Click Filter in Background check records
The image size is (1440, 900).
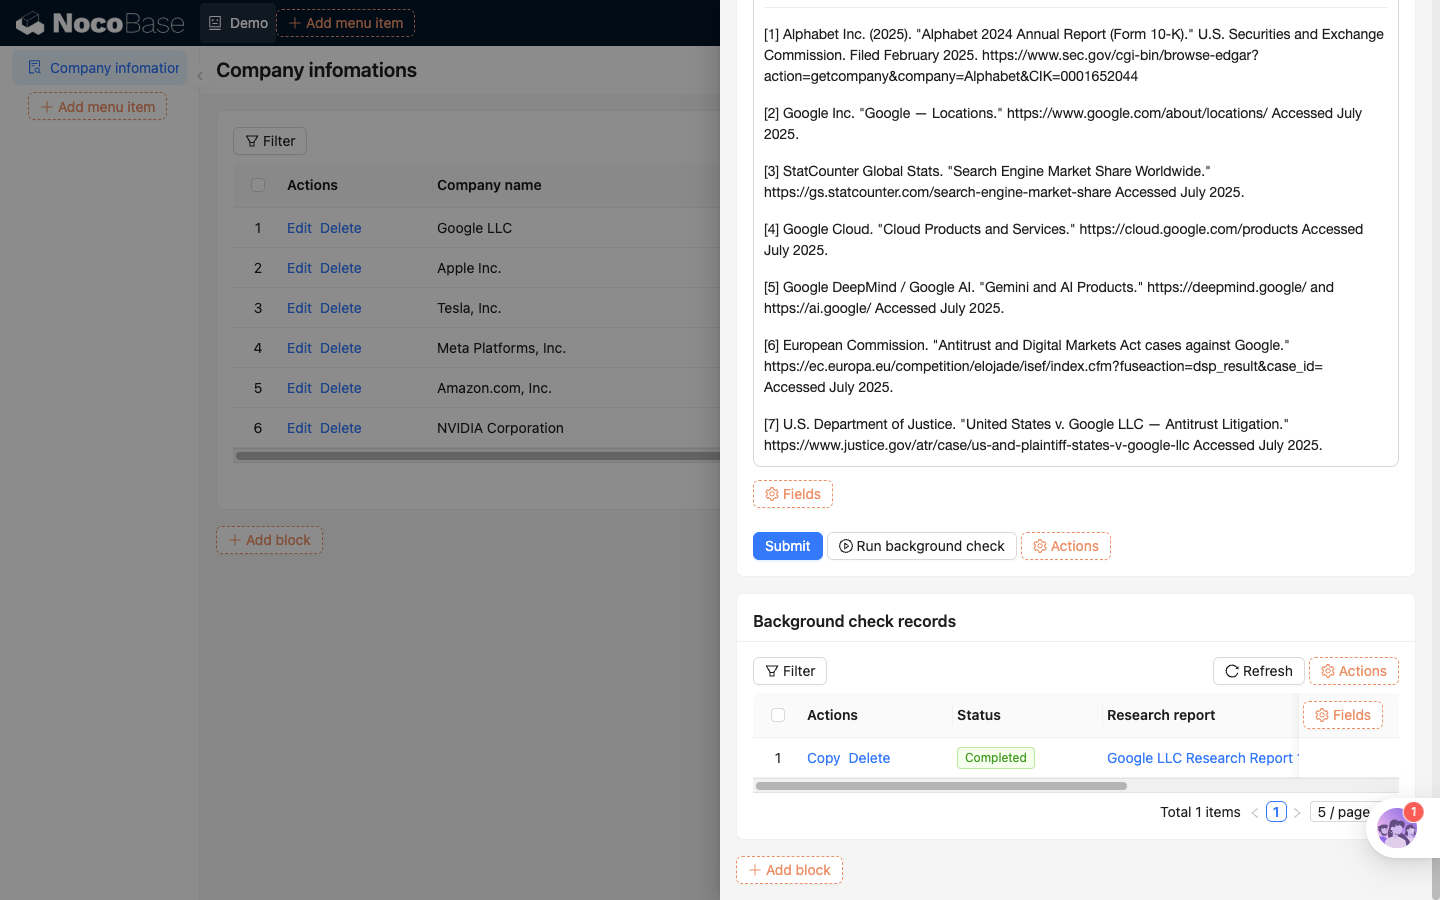(x=790, y=671)
